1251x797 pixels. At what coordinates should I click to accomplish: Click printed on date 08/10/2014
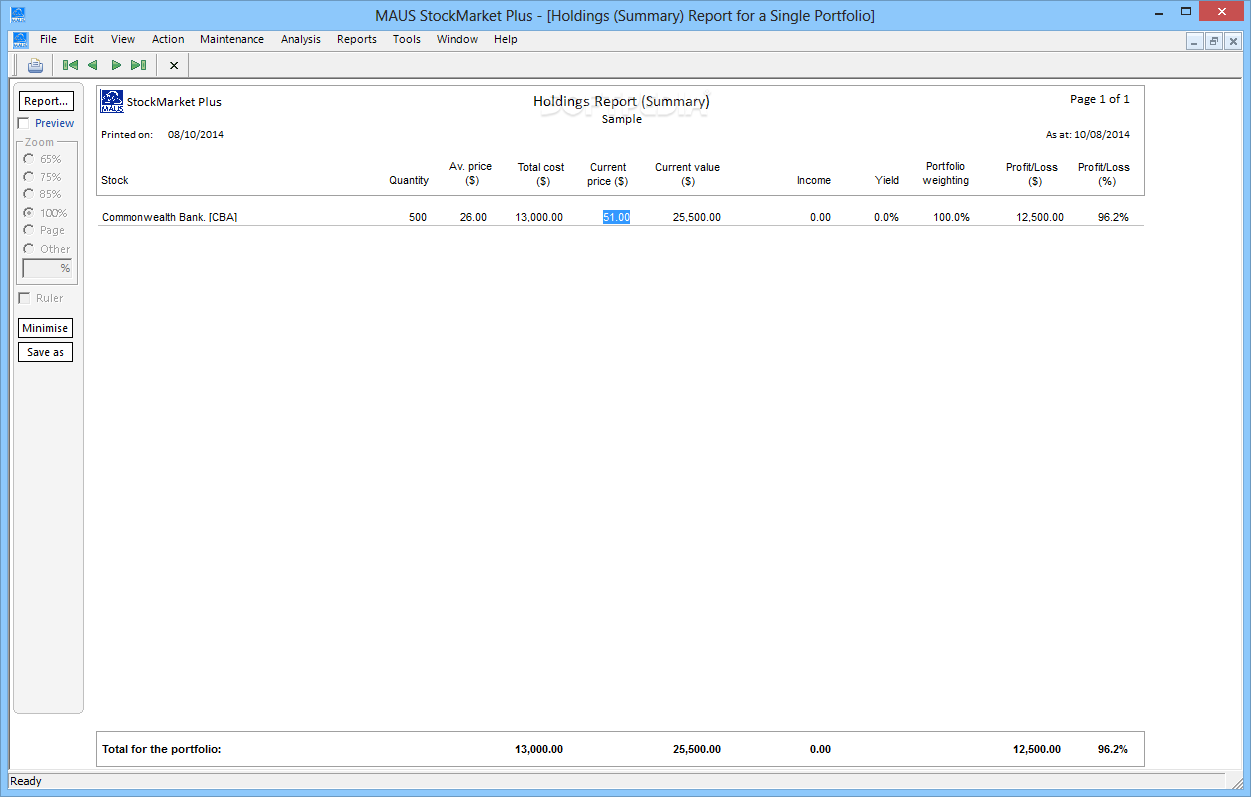tap(196, 134)
